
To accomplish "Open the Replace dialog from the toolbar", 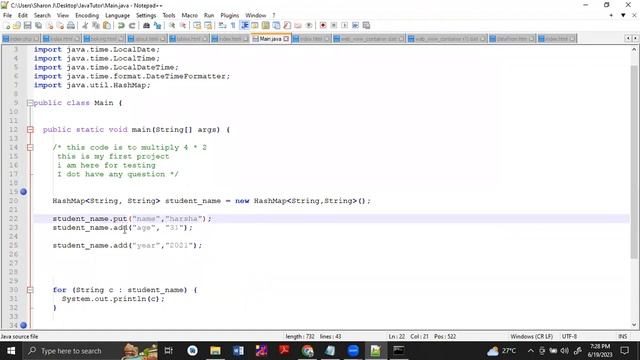I will pyautogui.click(x=157, y=26).
